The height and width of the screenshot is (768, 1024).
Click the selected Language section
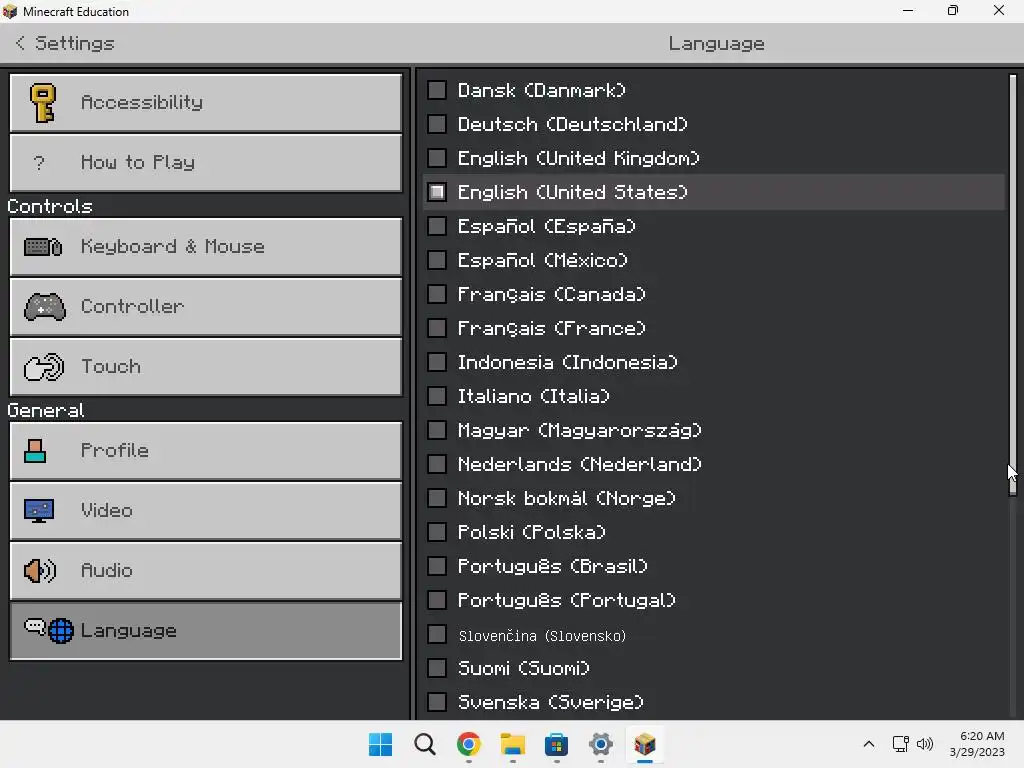[x=206, y=631]
